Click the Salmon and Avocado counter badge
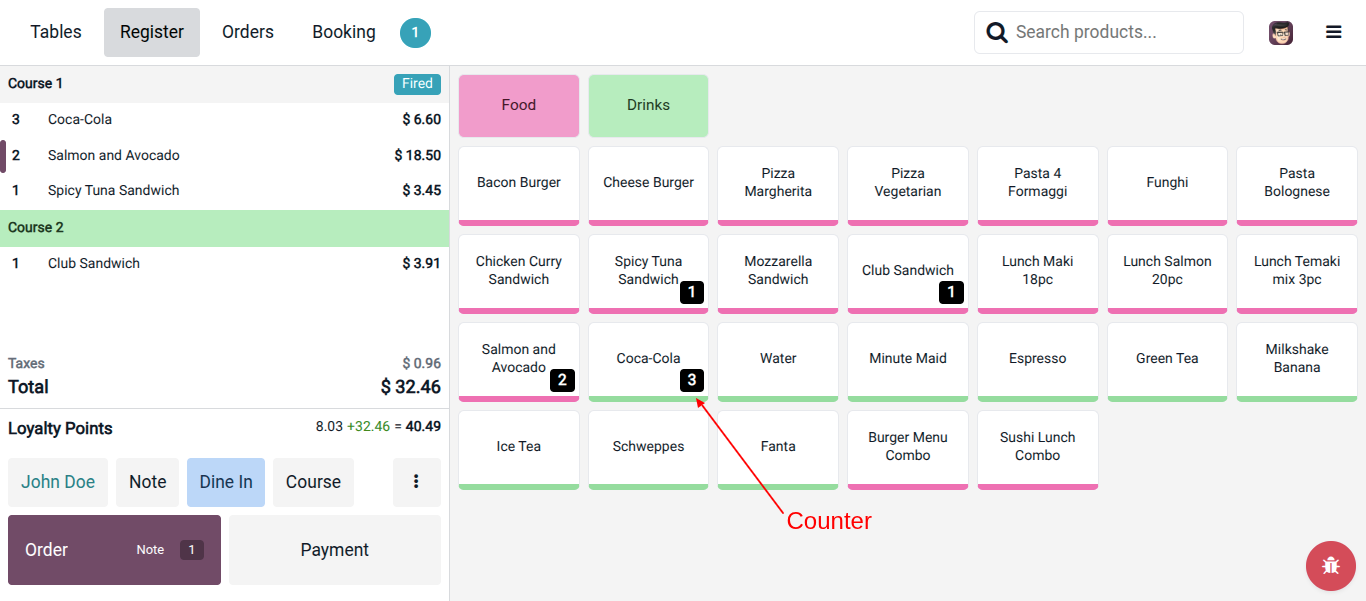1366x601 pixels. tap(562, 380)
